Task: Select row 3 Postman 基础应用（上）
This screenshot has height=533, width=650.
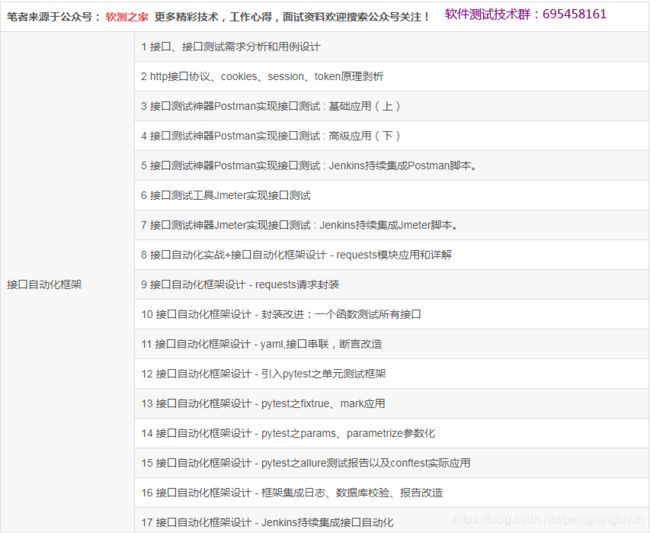Action: pyautogui.click(x=392, y=106)
